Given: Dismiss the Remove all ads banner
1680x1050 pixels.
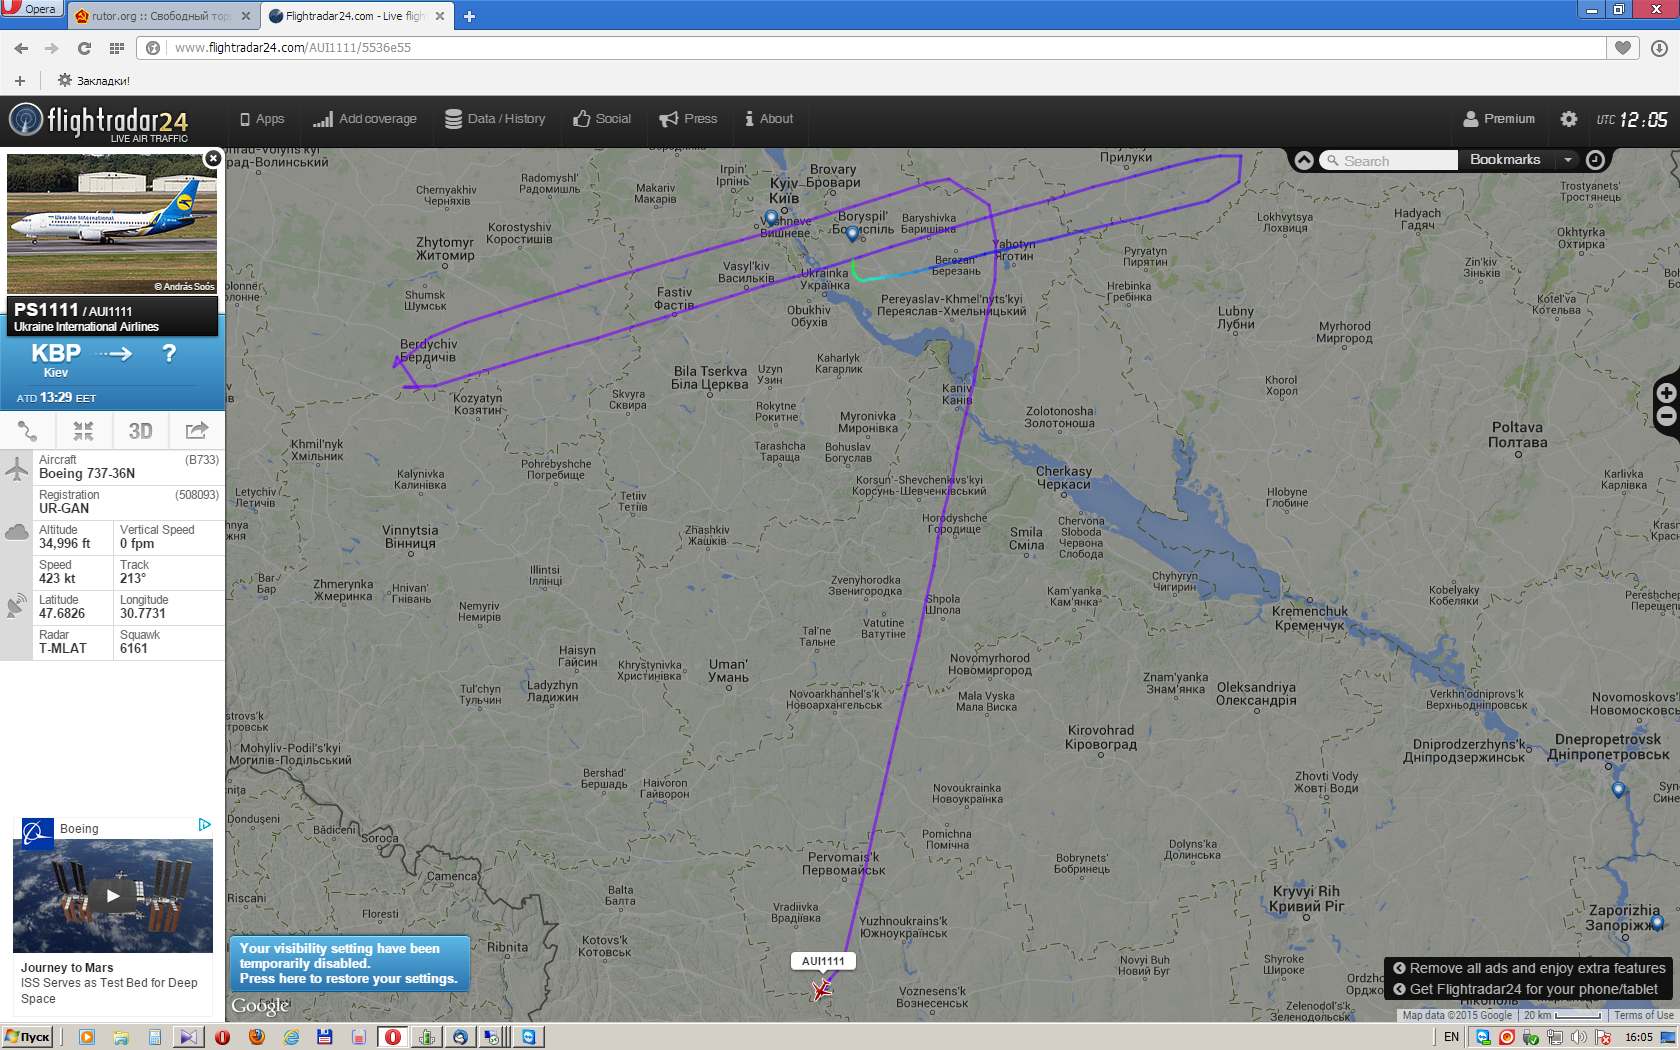Looking at the screenshot, I should point(1400,968).
